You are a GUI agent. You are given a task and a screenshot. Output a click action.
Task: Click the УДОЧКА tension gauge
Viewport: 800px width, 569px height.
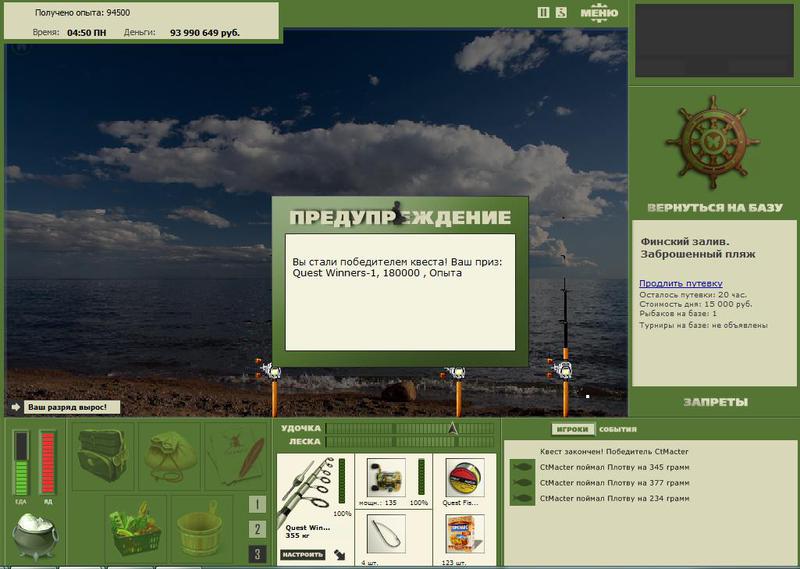pos(410,428)
